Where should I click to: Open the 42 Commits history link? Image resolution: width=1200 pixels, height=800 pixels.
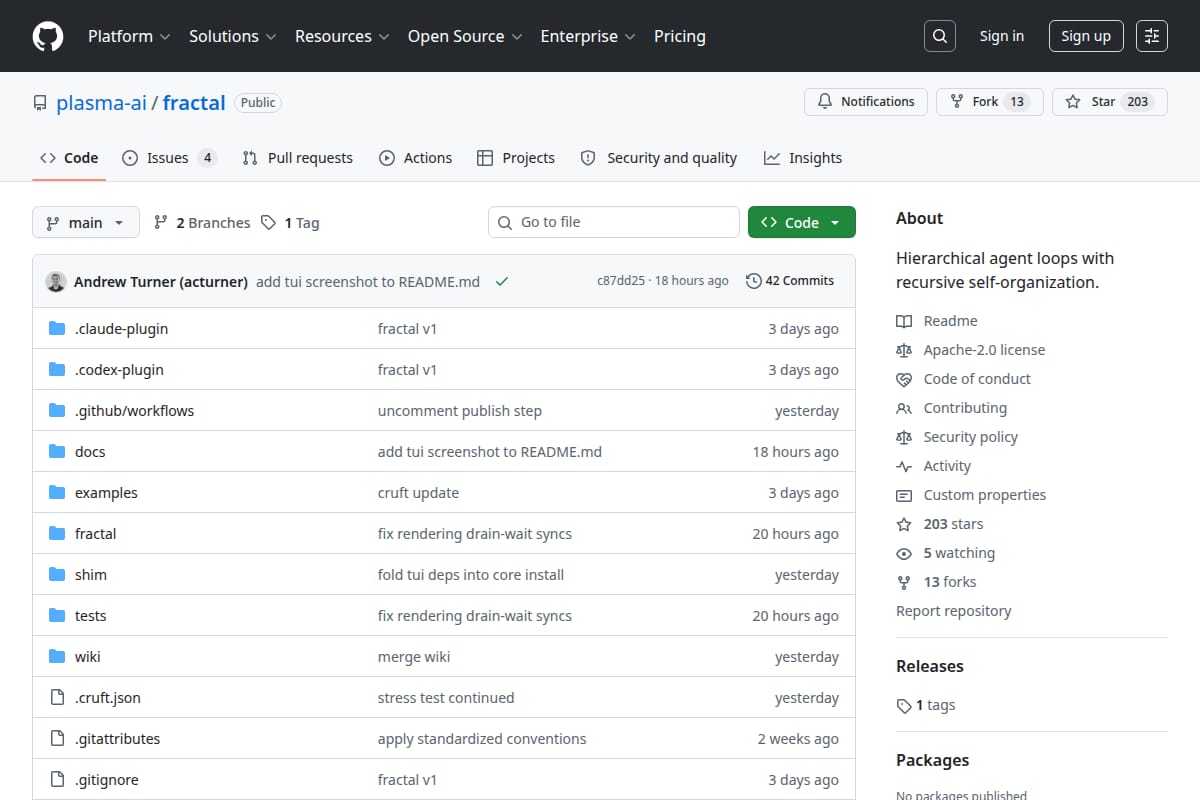coord(790,281)
